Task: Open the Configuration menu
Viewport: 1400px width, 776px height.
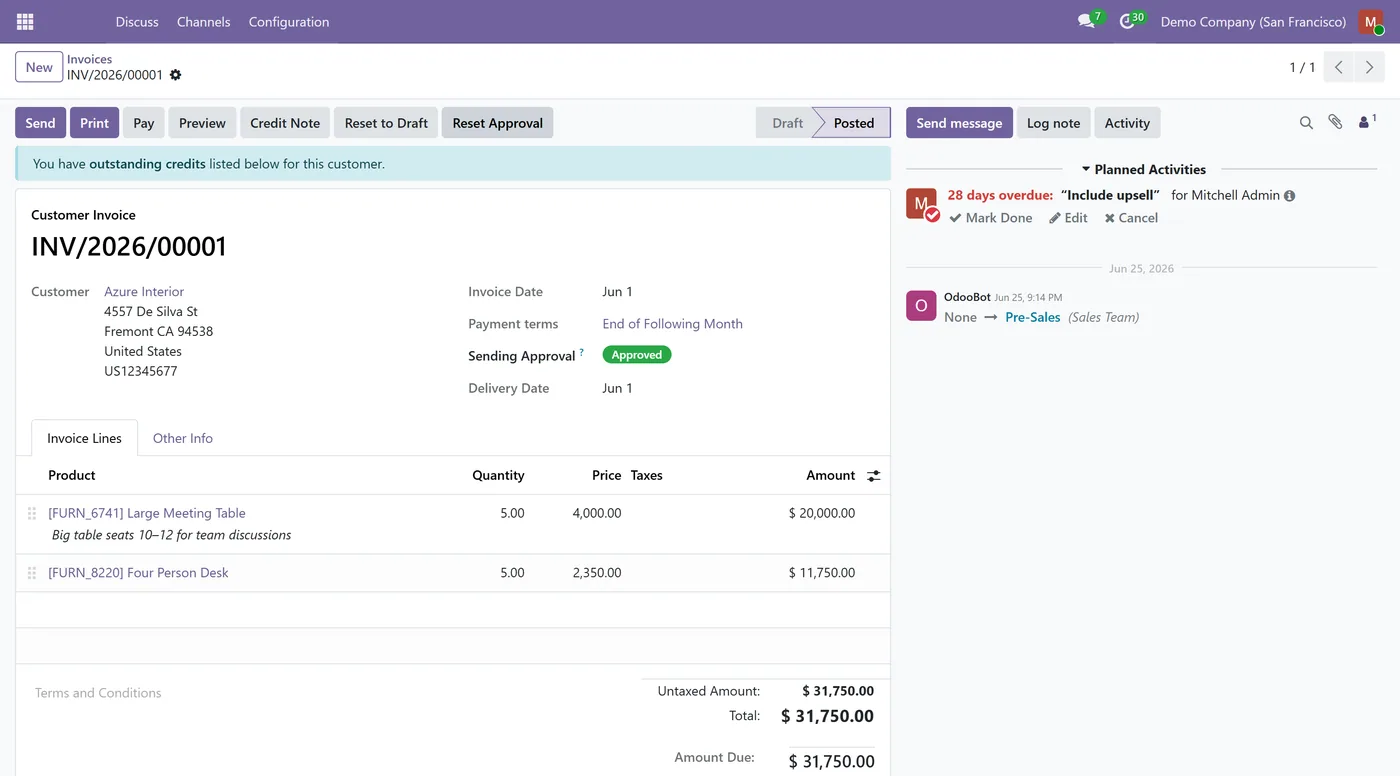Action: [289, 21]
